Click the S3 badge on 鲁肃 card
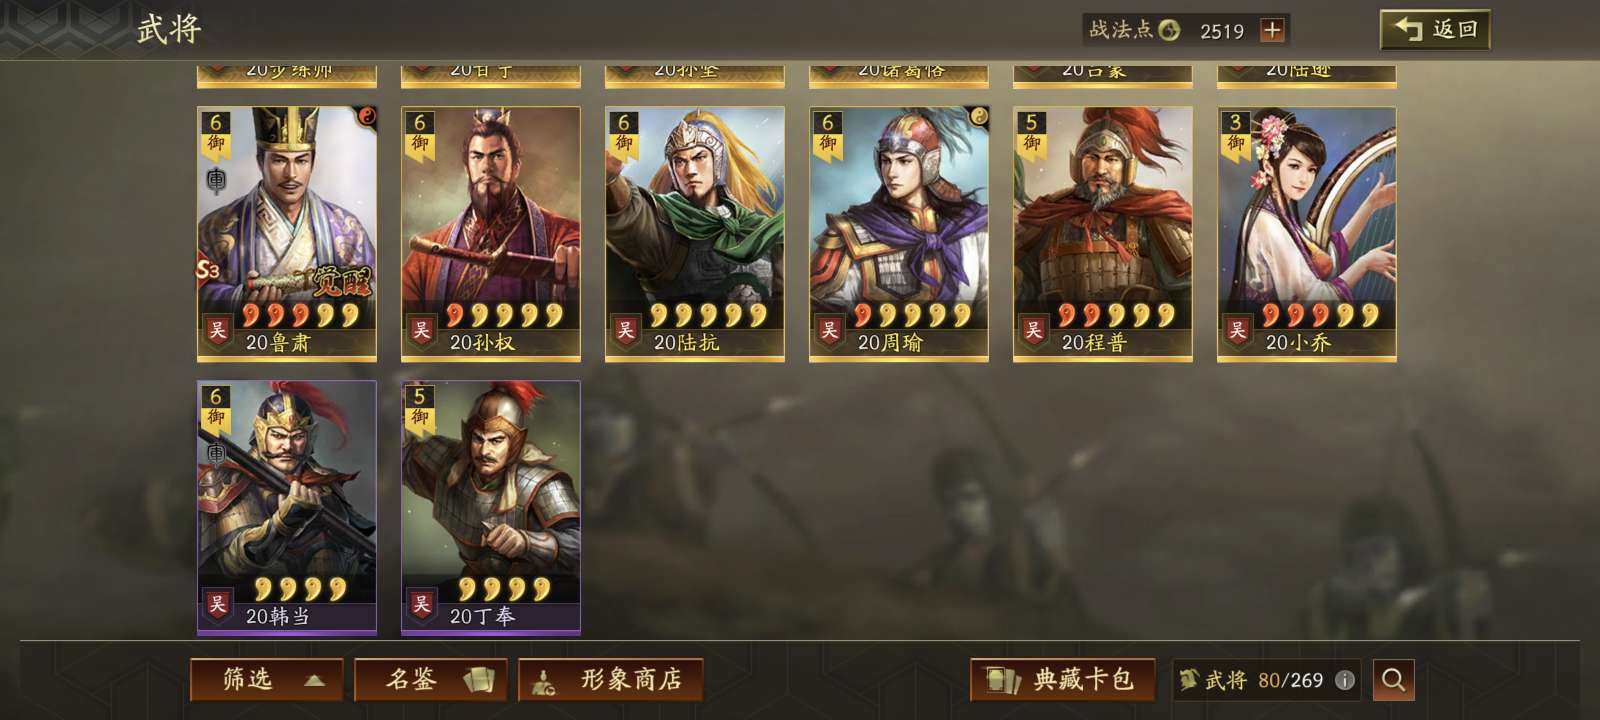 point(207,270)
